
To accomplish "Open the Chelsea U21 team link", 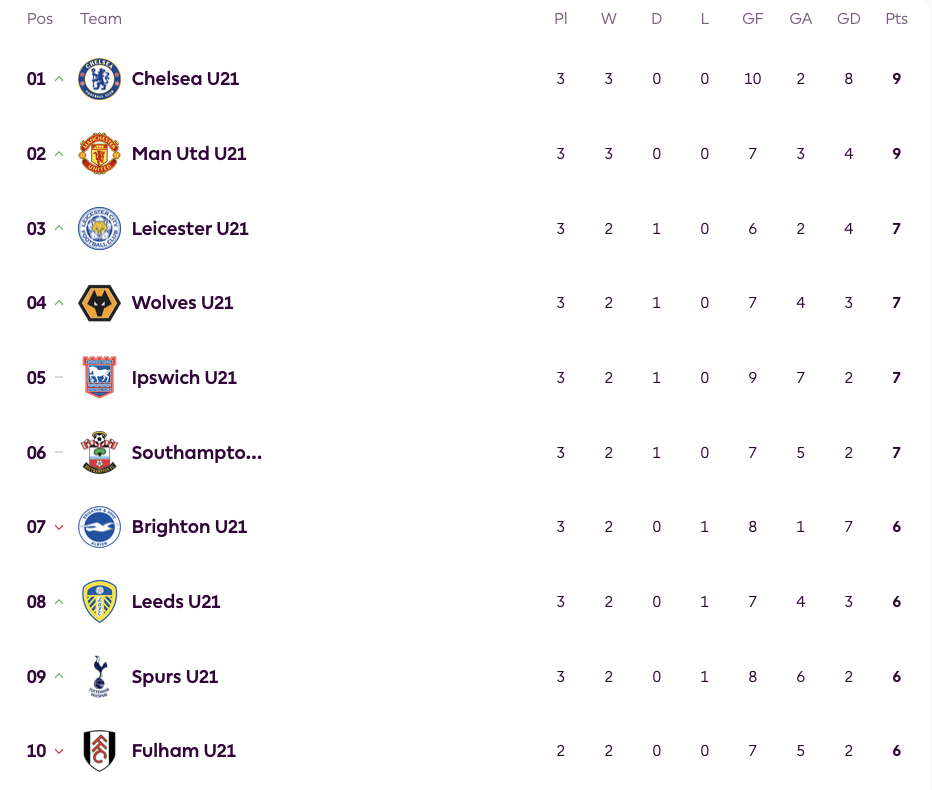I will pyautogui.click(x=185, y=78).
